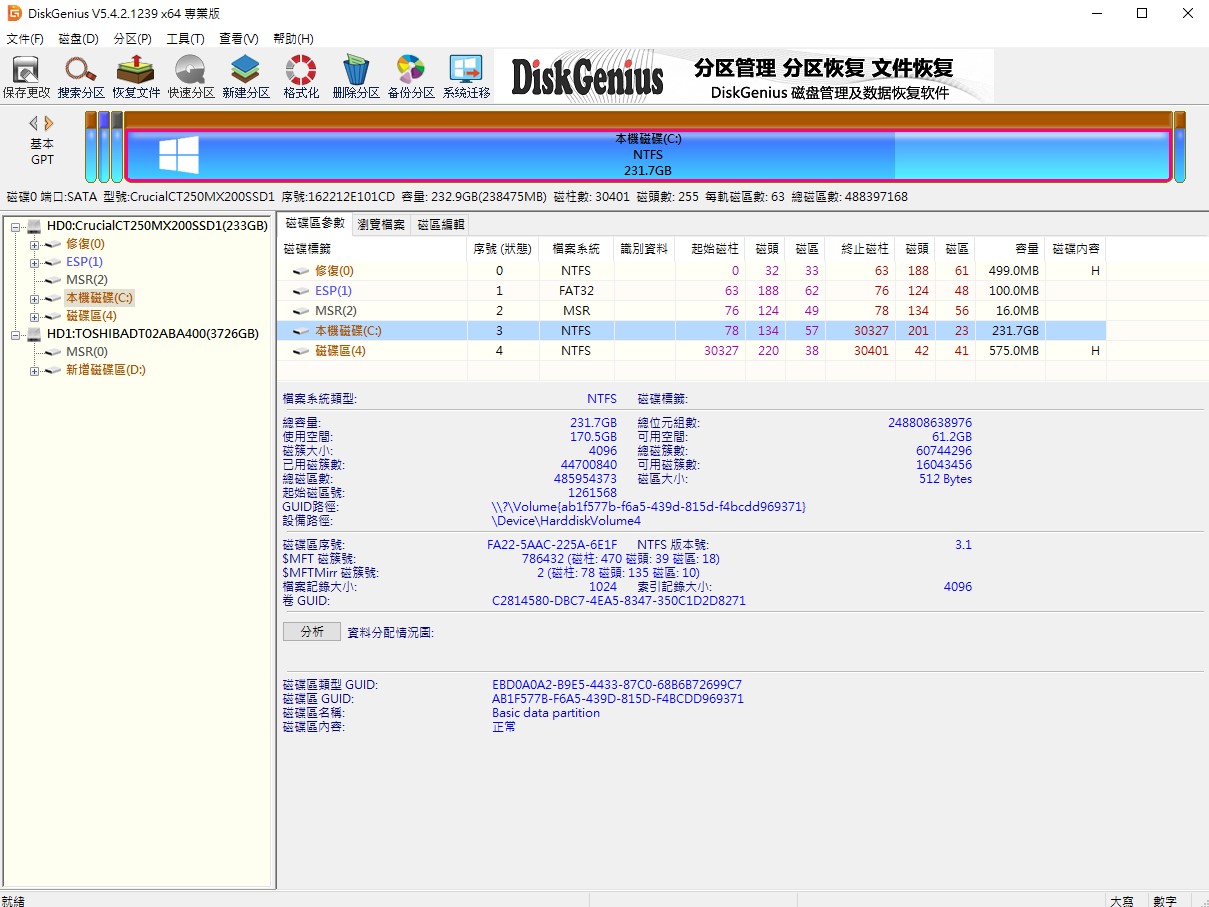Switch to the 瀏覽檔案 tab

tap(381, 225)
